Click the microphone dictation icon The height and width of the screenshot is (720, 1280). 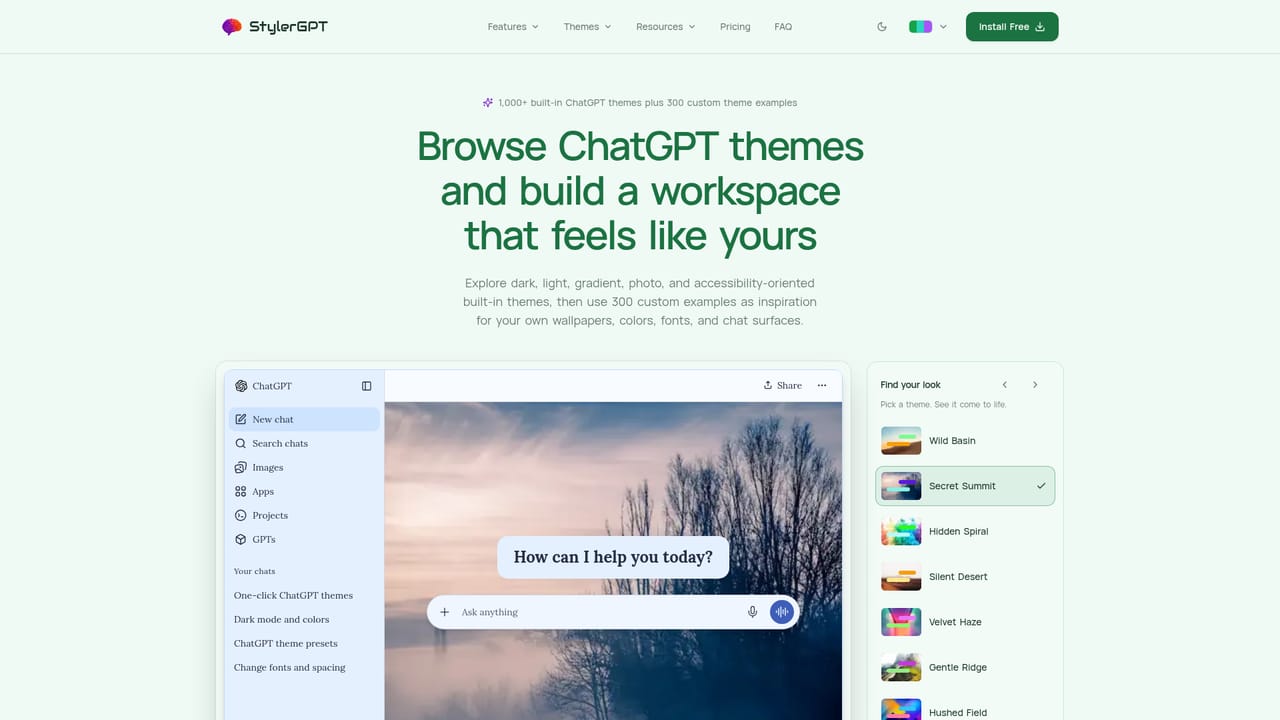(753, 612)
